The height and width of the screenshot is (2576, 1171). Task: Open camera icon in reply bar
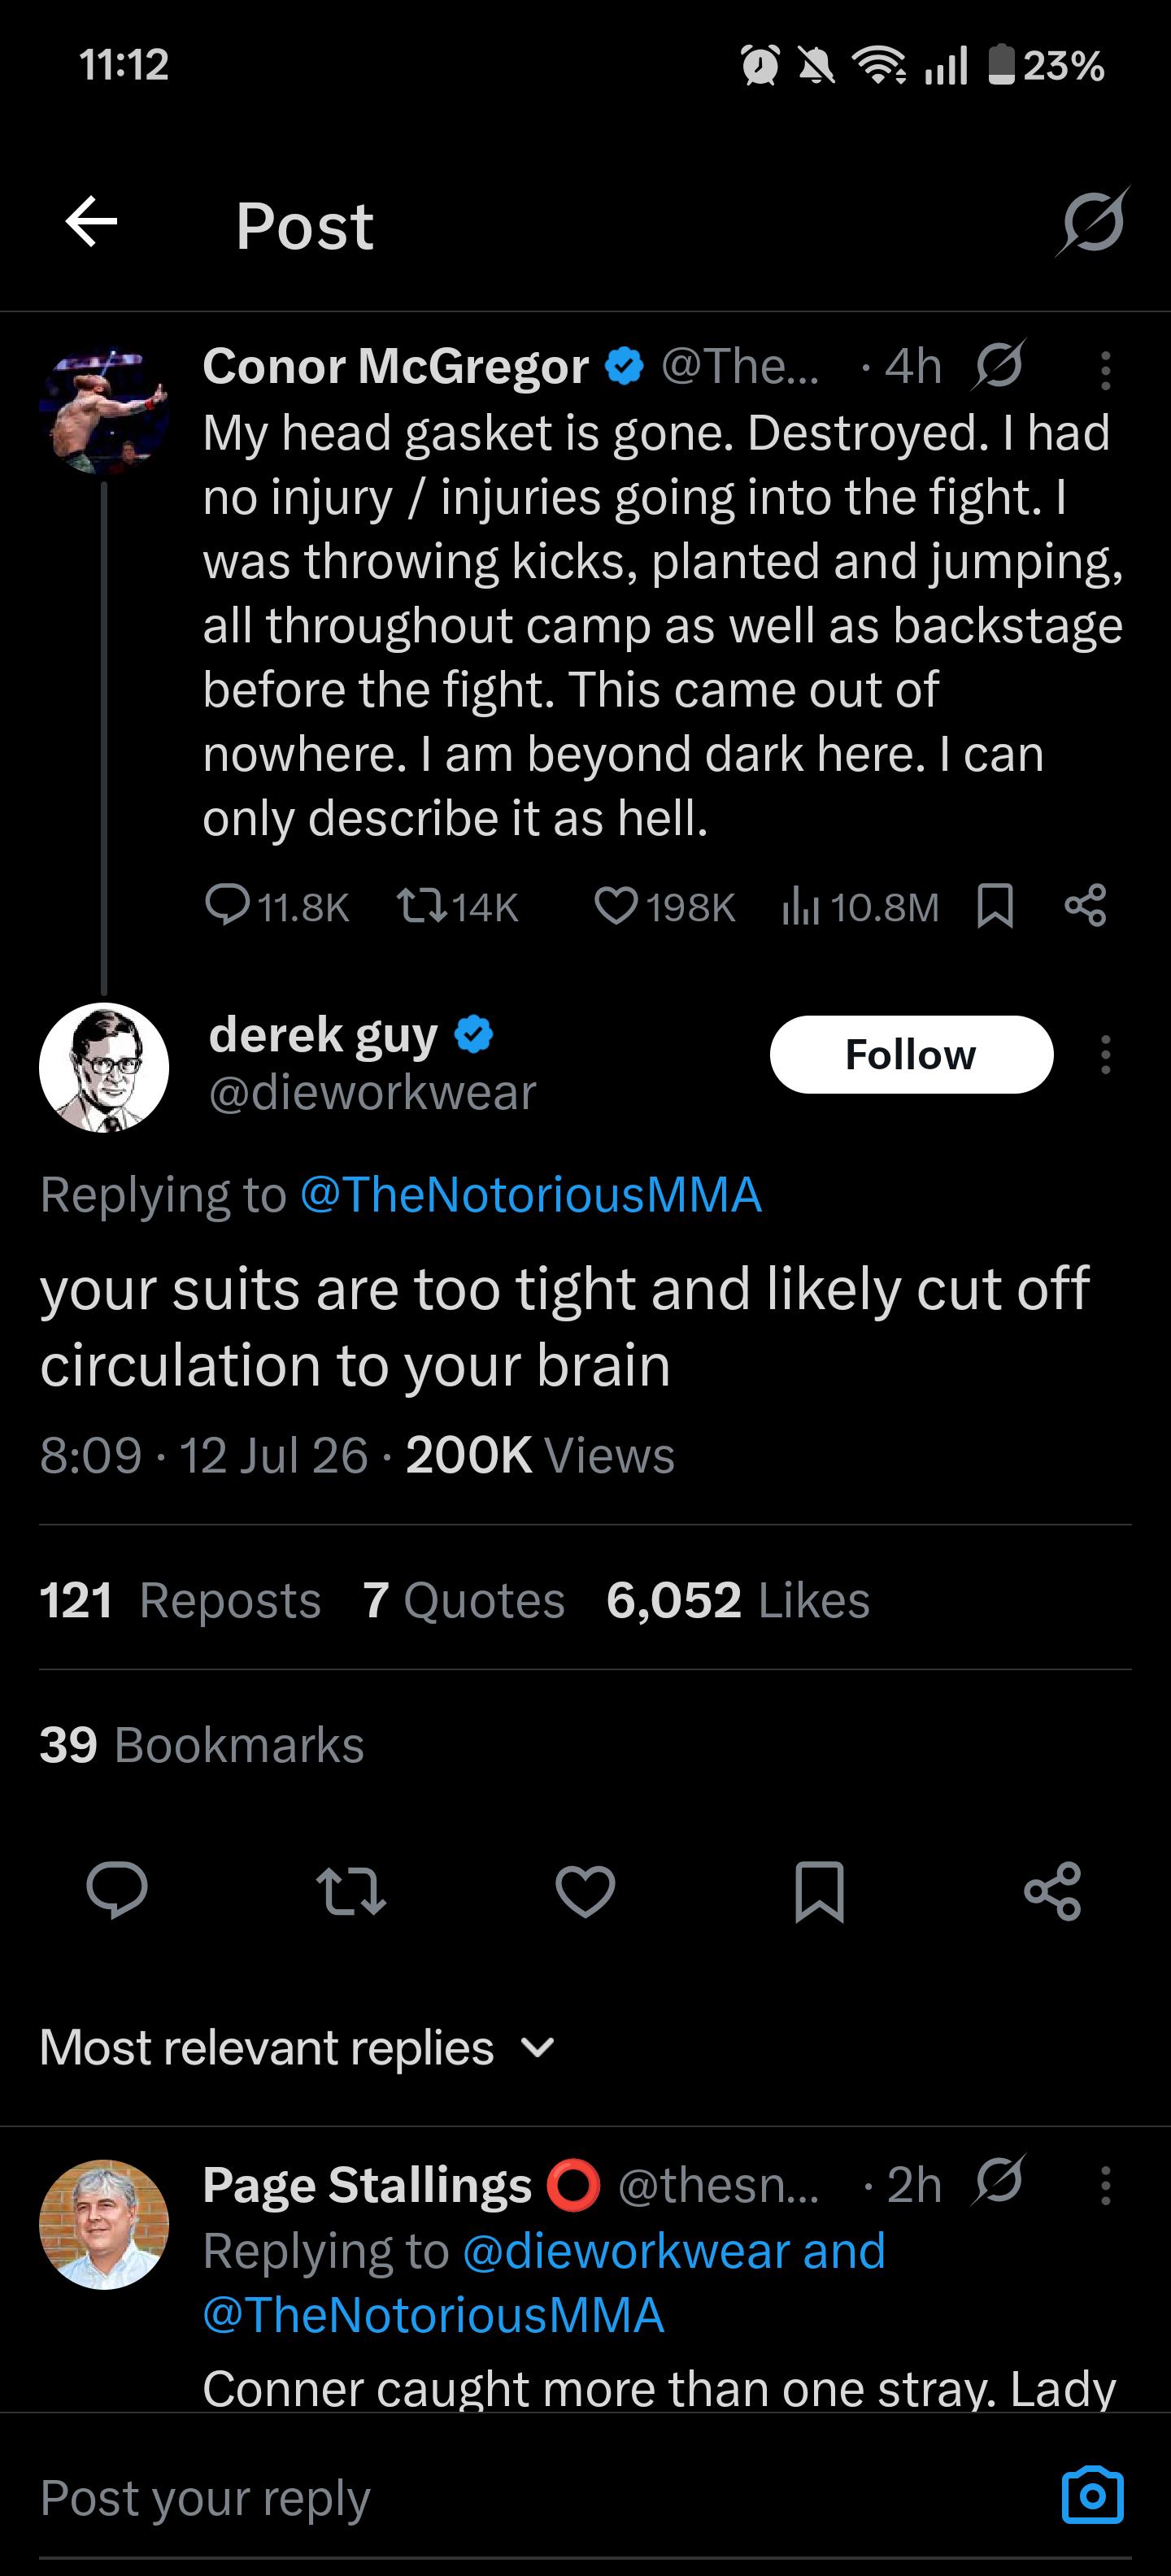[1092, 2494]
